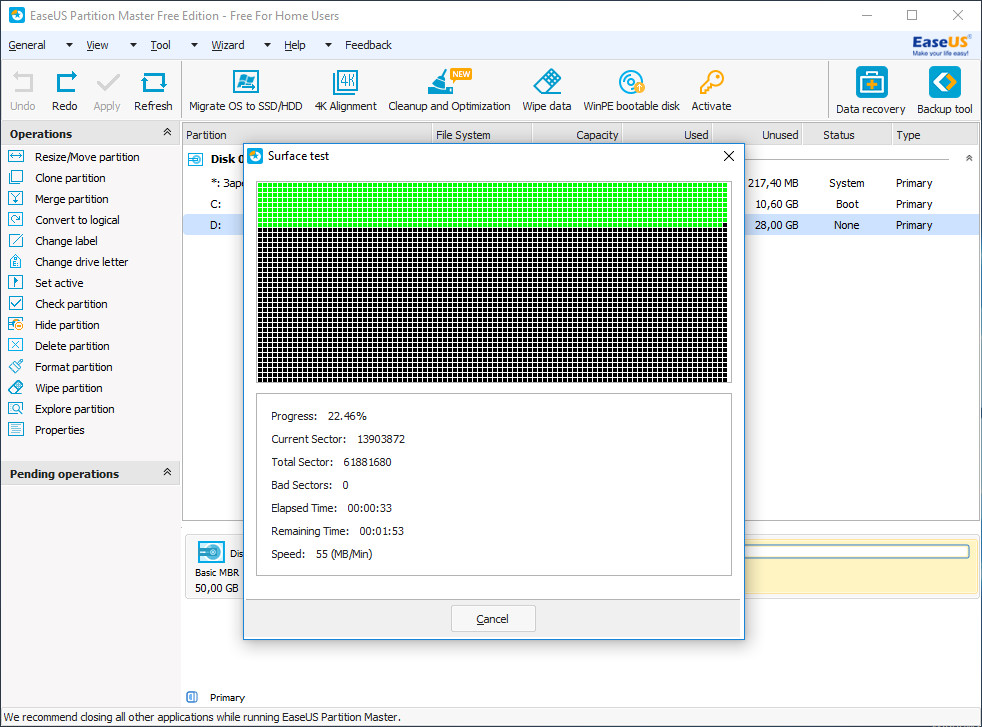
Task: Collapse the Operations panel
Action: [167, 132]
